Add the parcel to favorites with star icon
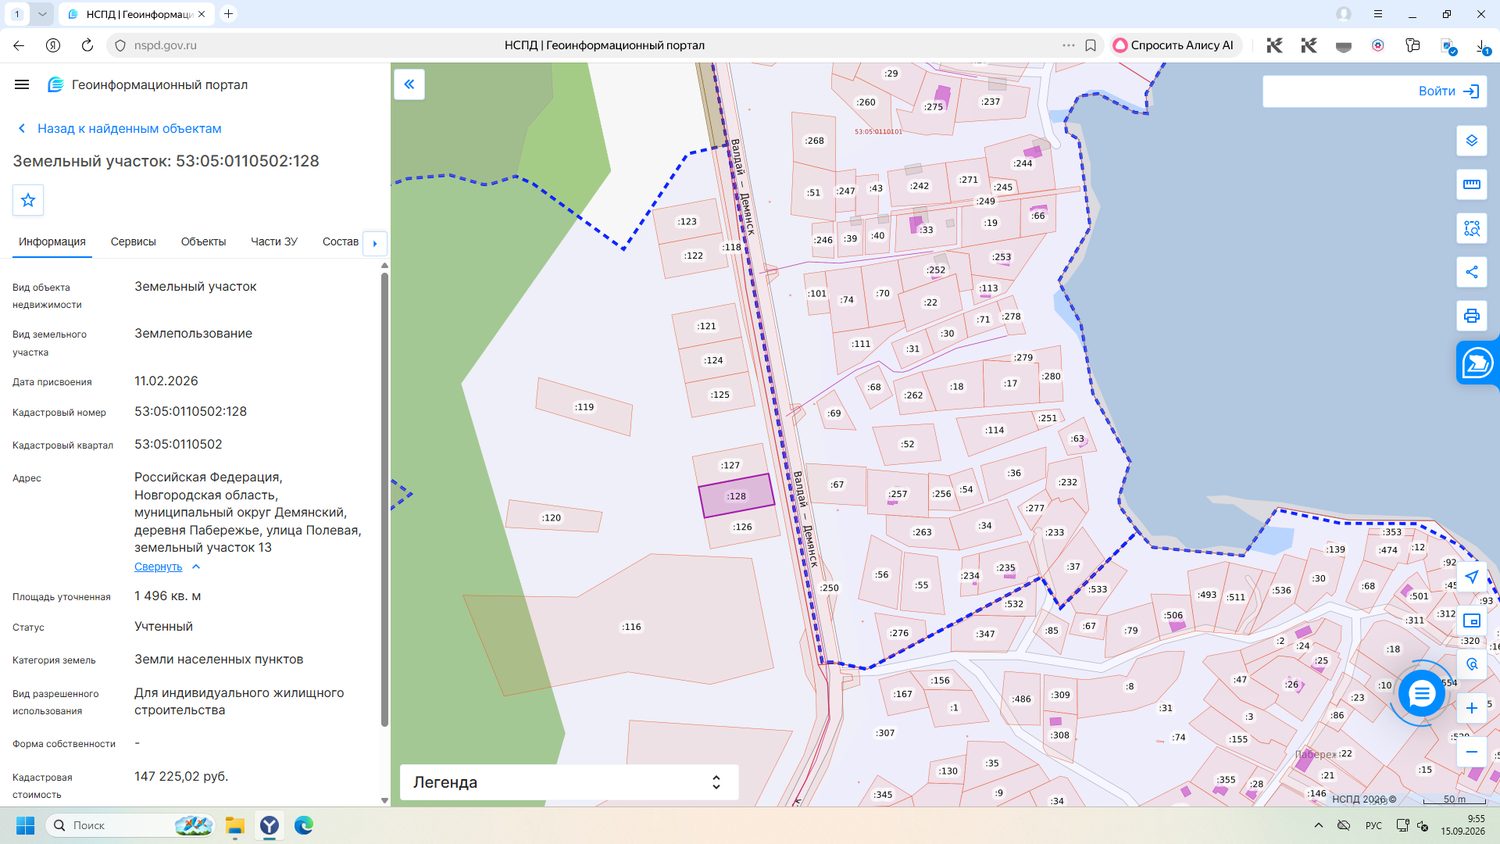1500x844 pixels. 28,200
